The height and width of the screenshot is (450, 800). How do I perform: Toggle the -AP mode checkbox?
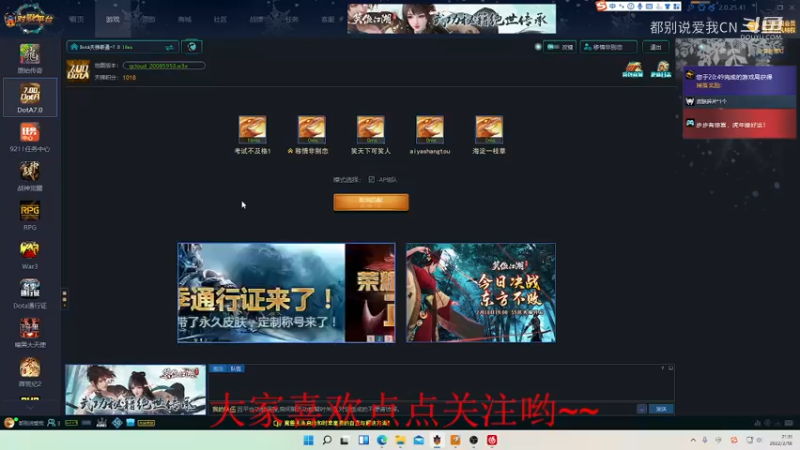pyautogui.click(x=371, y=180)
